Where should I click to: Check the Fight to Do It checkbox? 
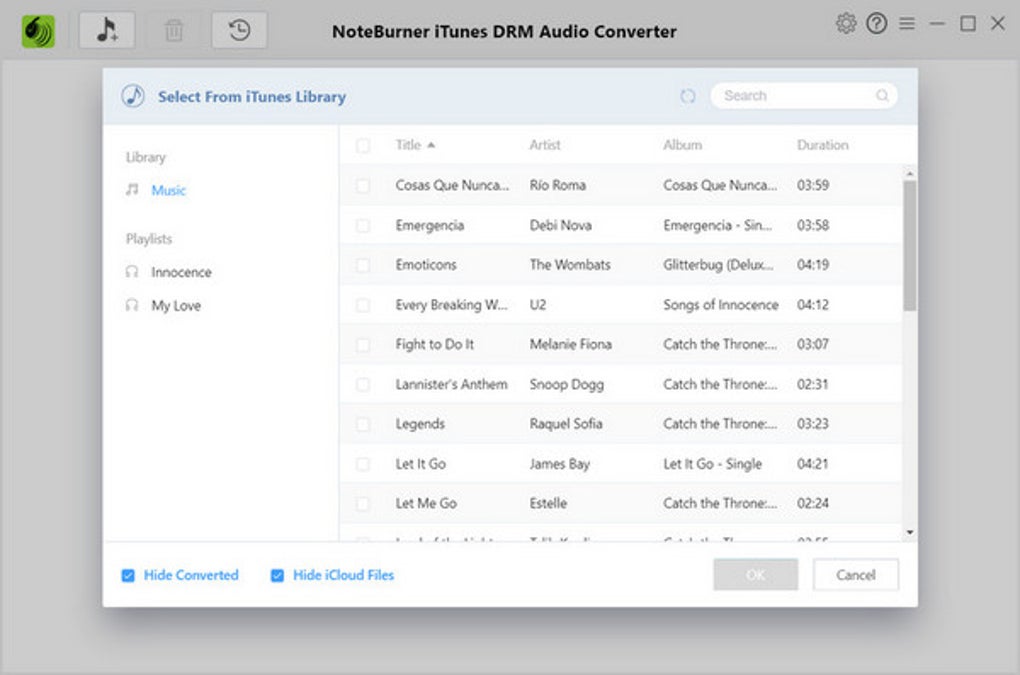pos(363,345)
